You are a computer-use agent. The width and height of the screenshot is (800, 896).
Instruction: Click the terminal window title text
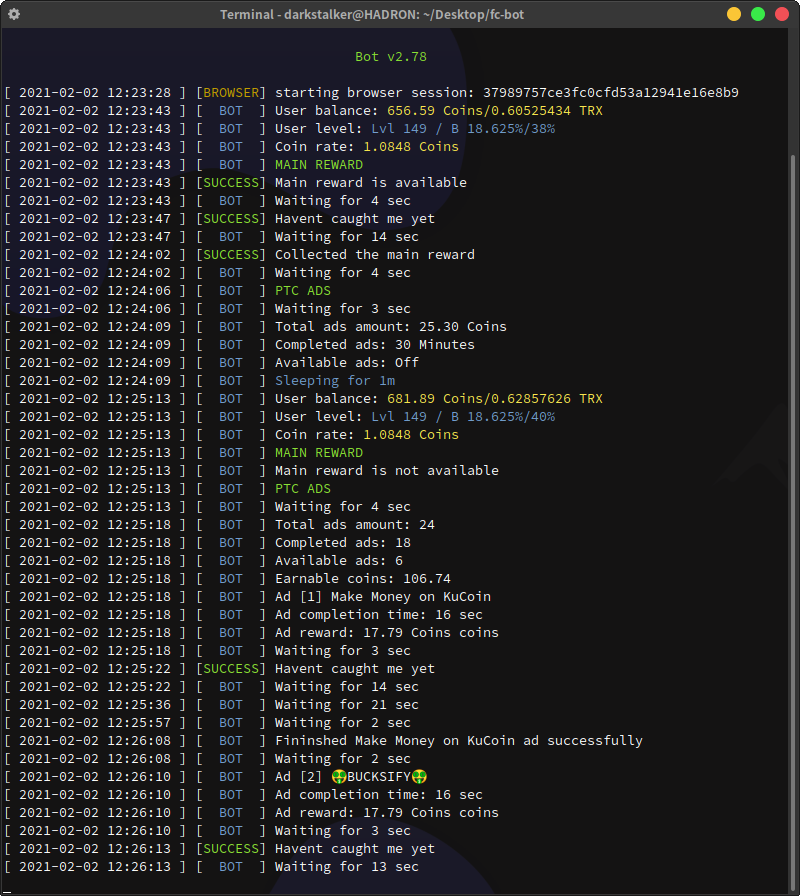(372, 14)
